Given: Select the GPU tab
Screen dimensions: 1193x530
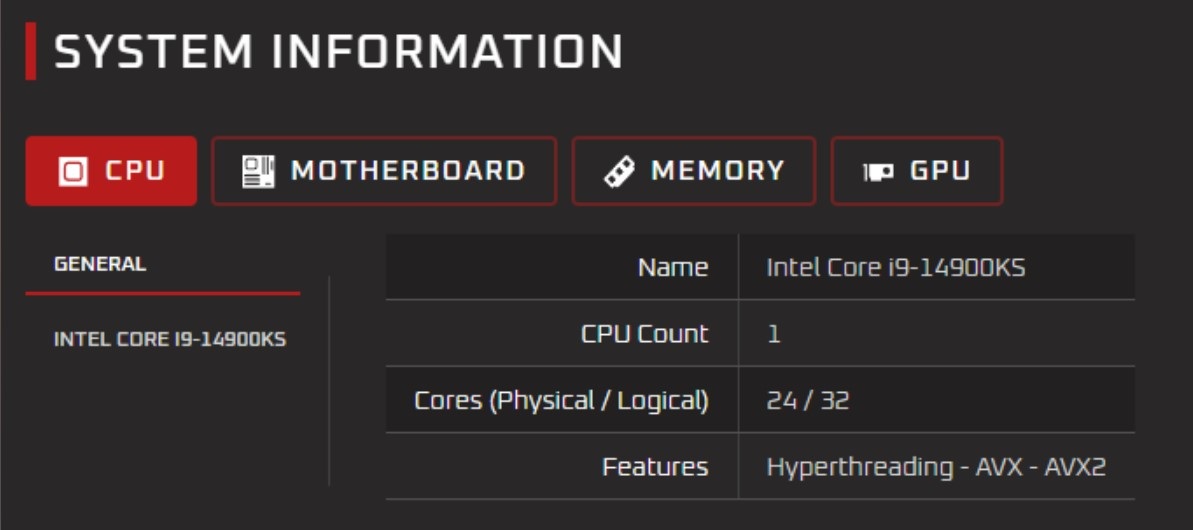Looking at the screenshot, I should [917, 171].
